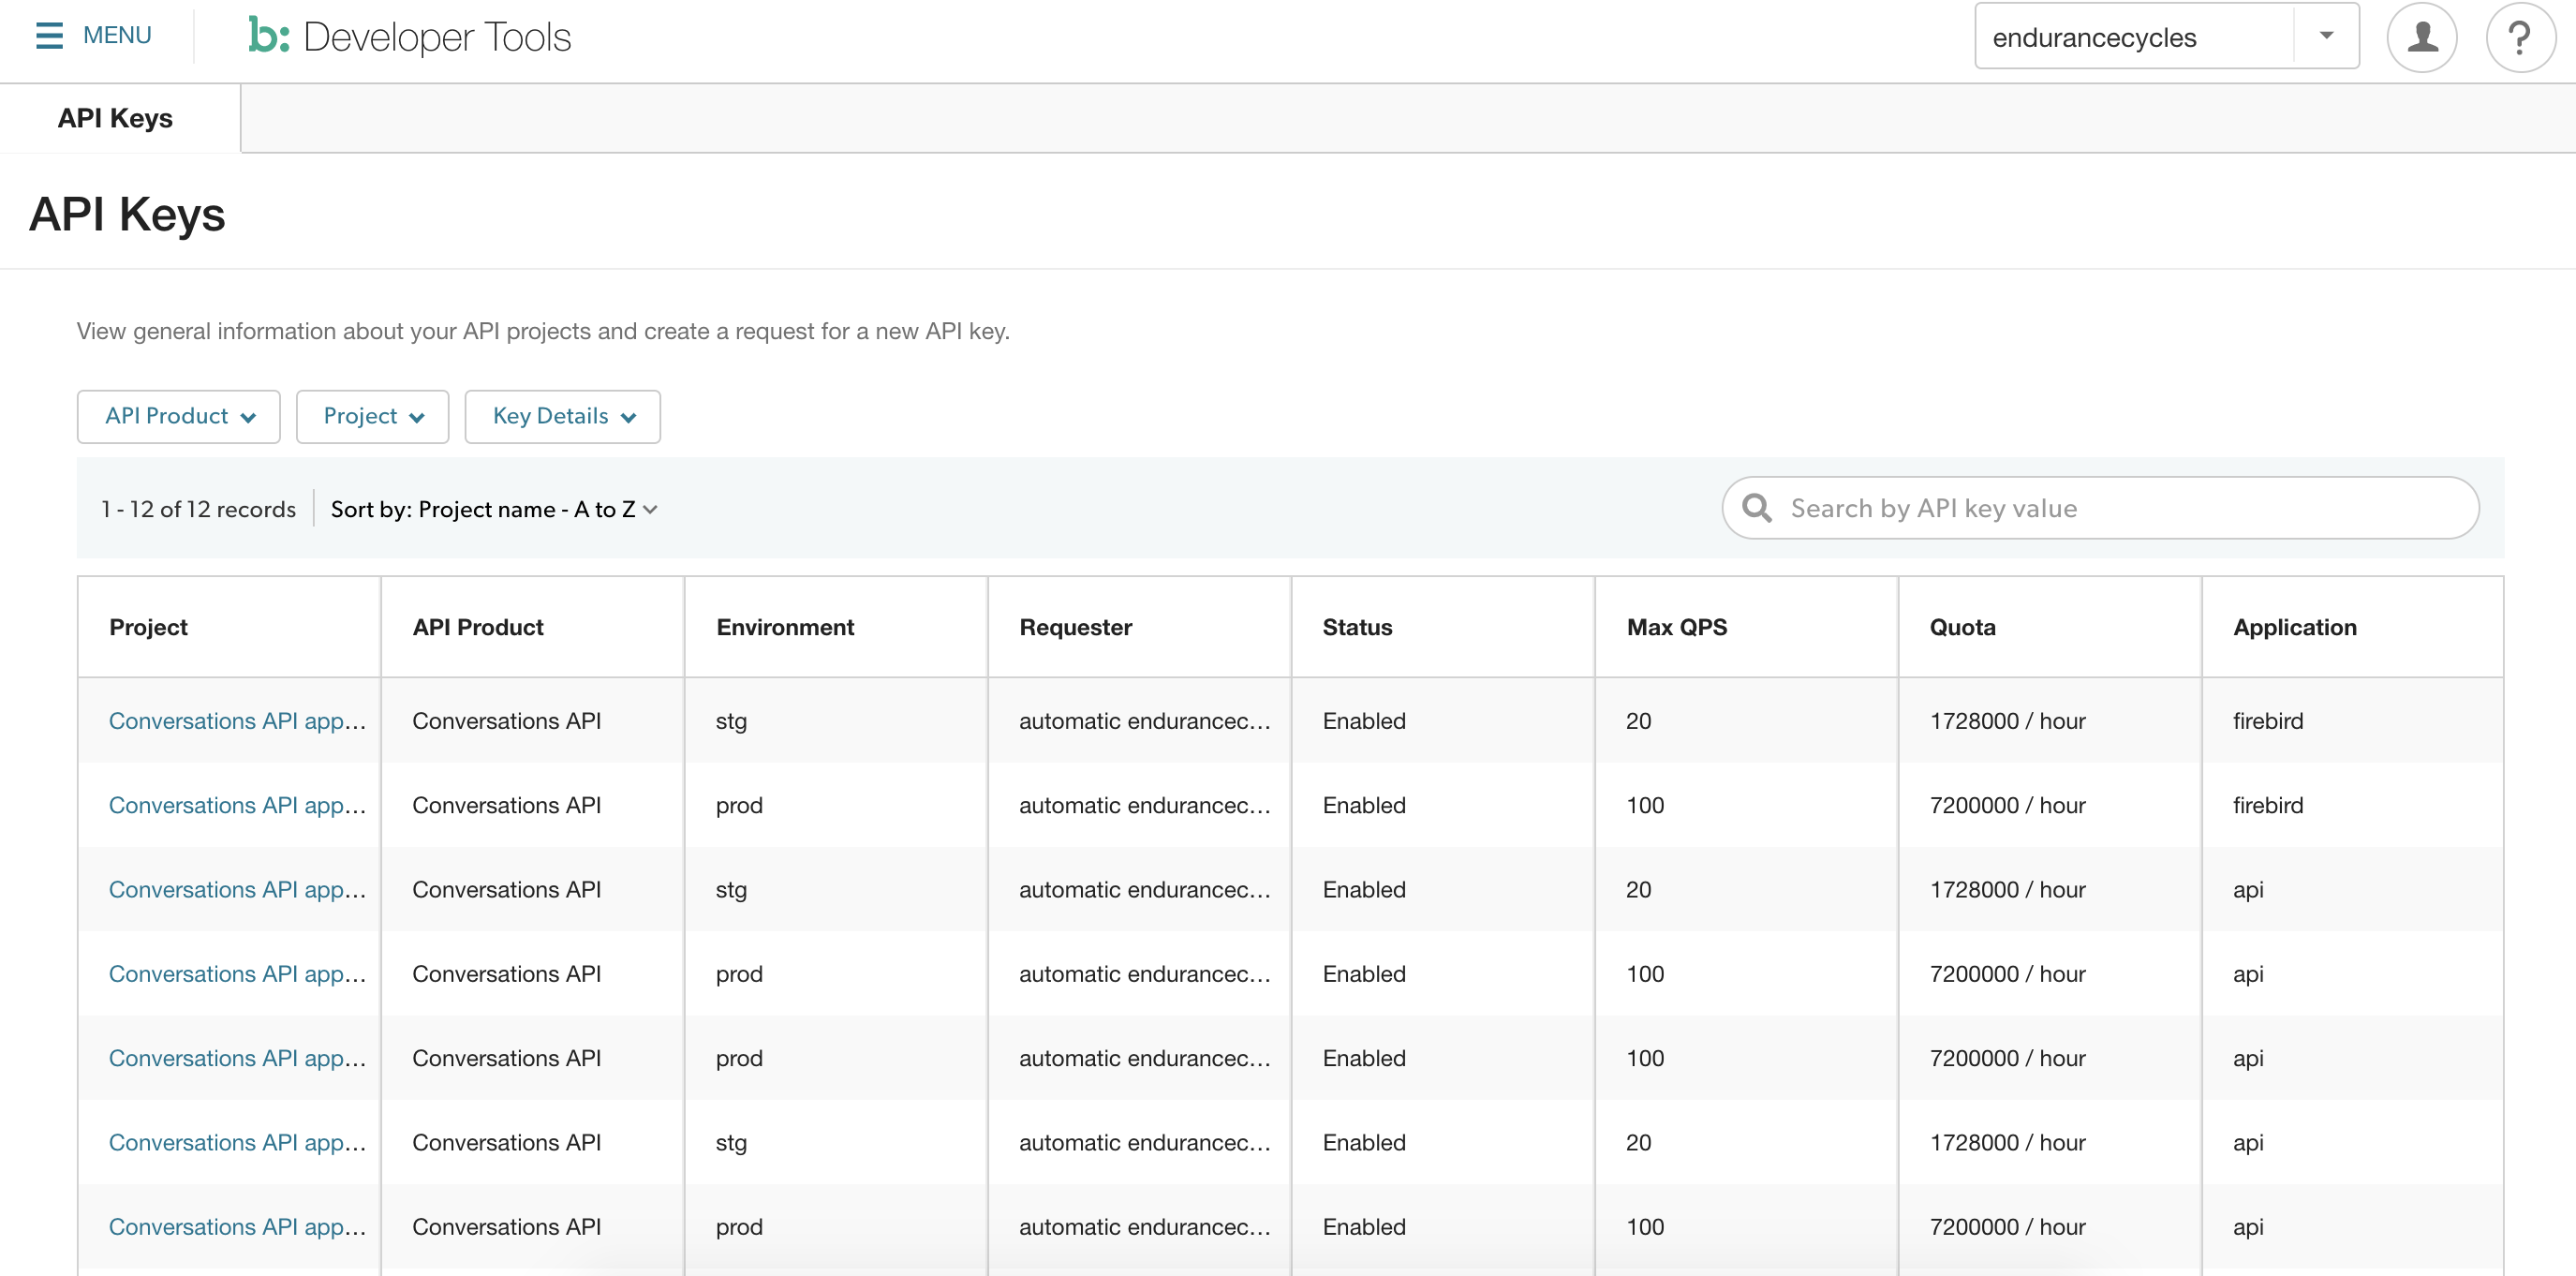
Task: Click the API Keys page heading
Action: 127,214
